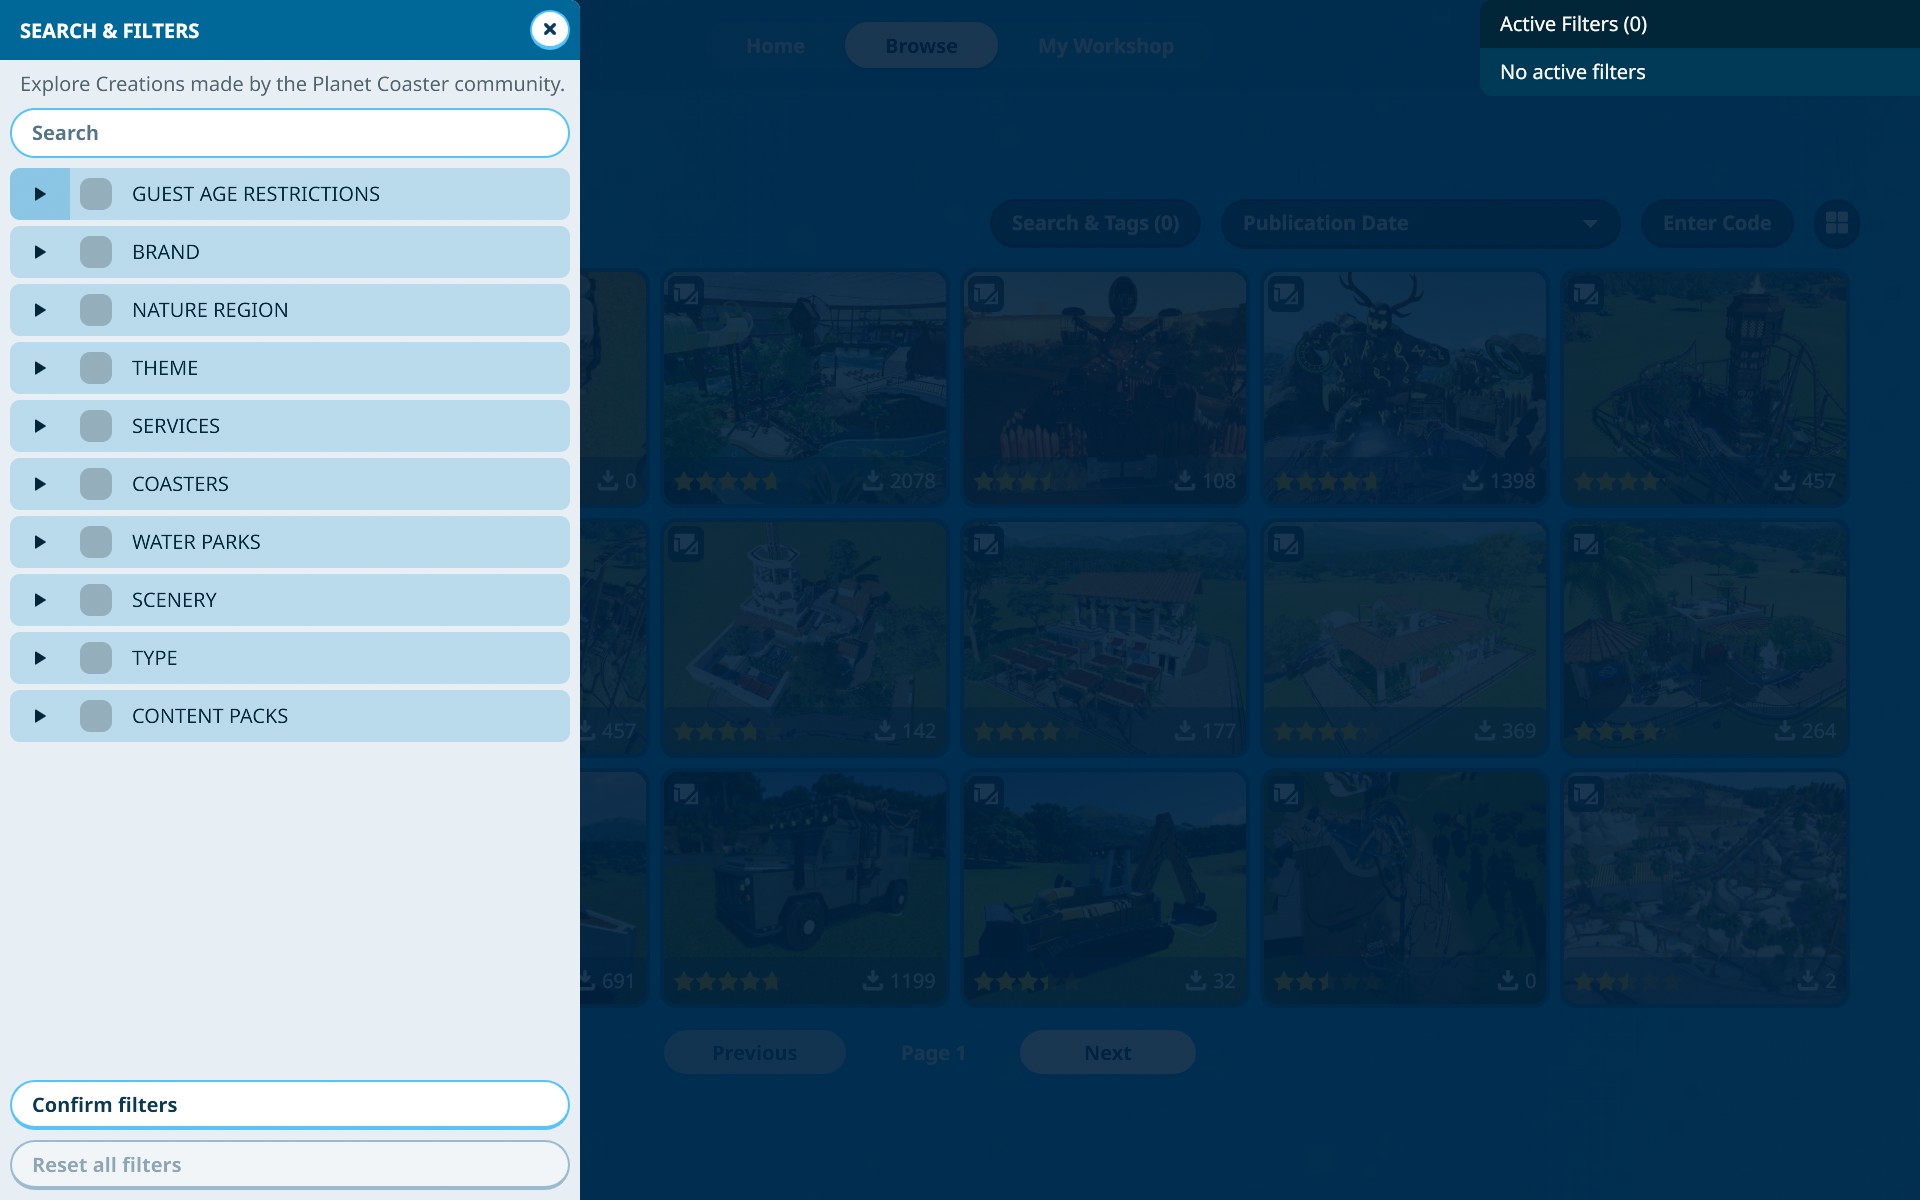Click blueprint icon on the 108-download card
Viewport: 1920px width, 1200px height.
point(986,294)
